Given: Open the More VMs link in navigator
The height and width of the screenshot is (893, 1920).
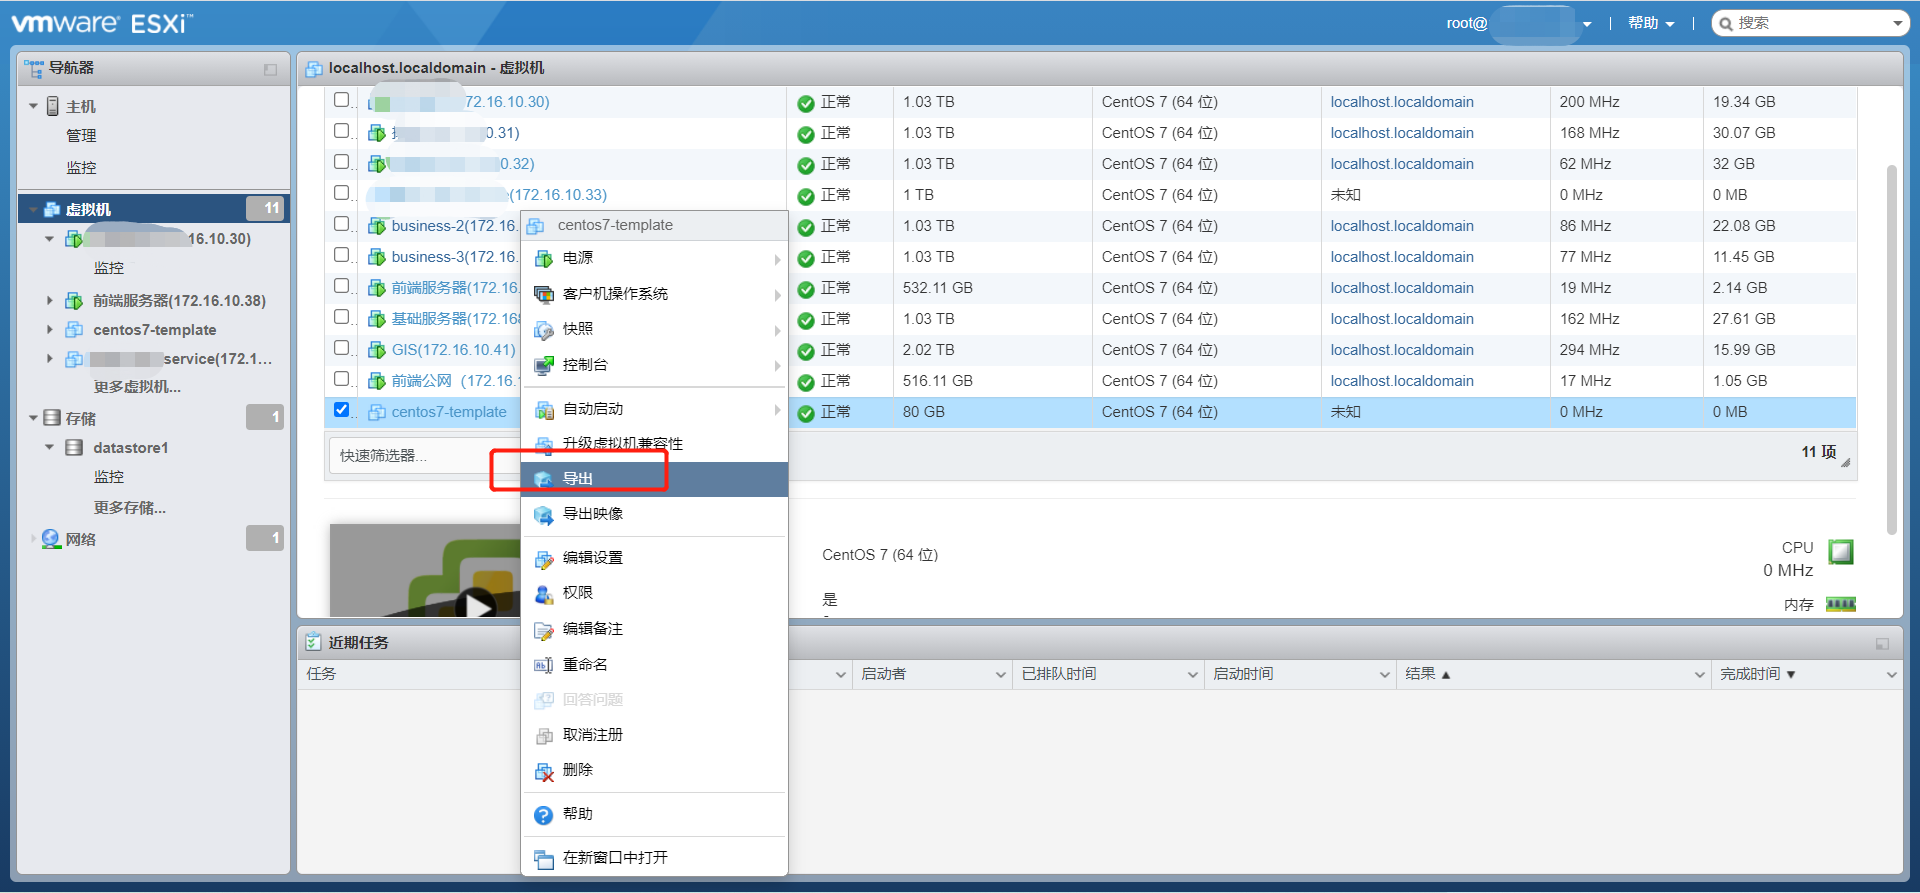Looking at the screenshot, I should click(137, 387).
